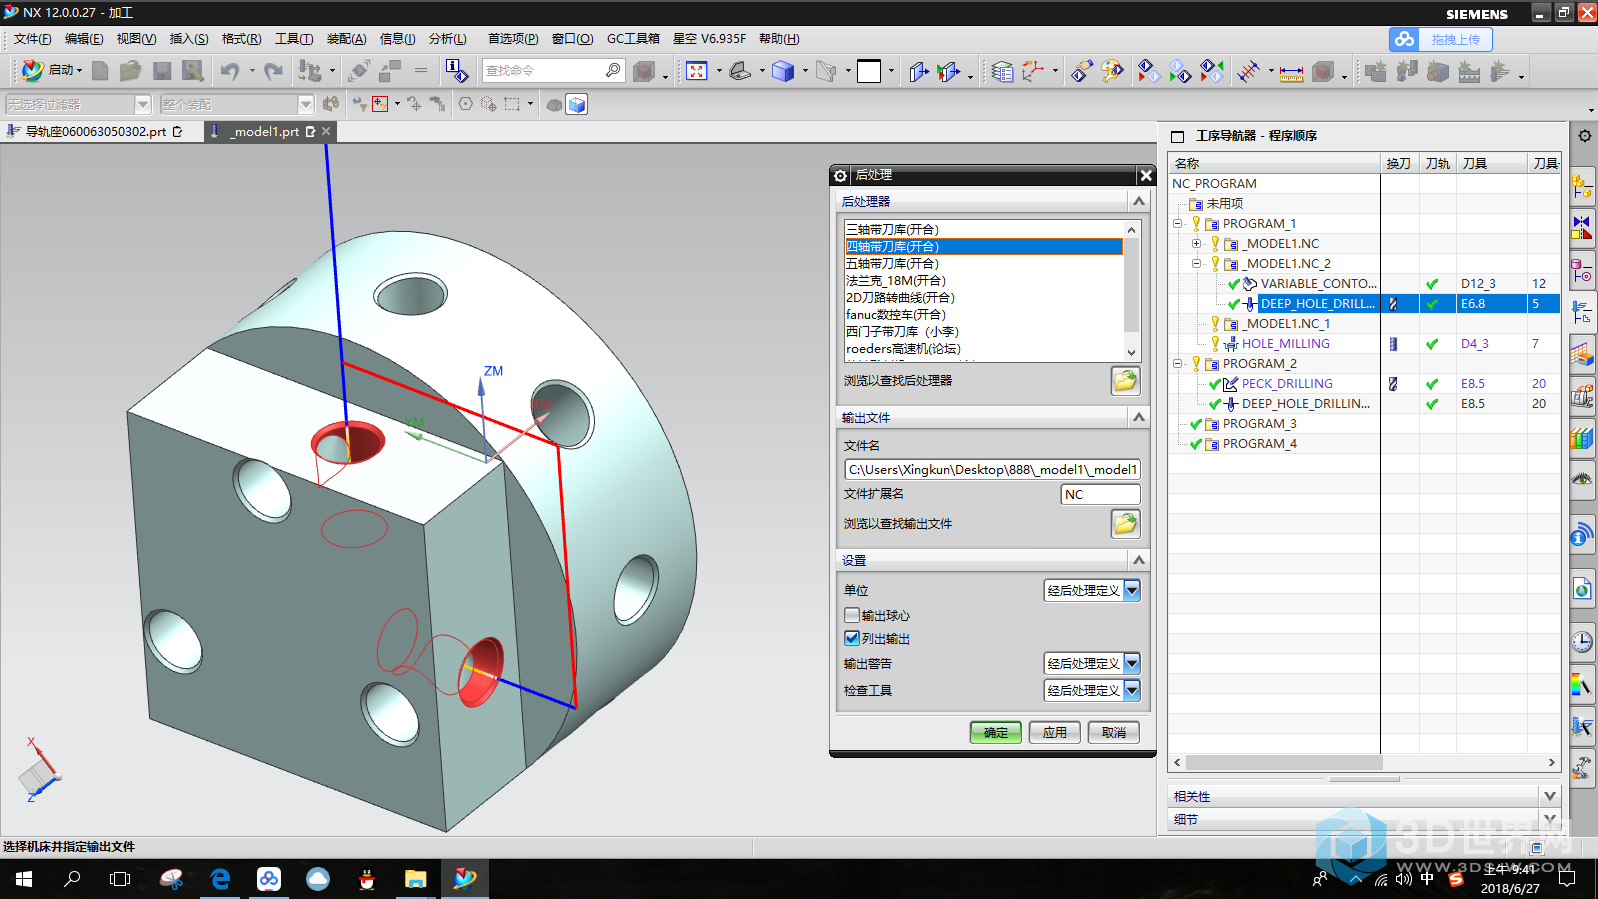This screenshot has height=899, width=1598.
Task: Collapse the 后处理器 section
Action: 1138,201
